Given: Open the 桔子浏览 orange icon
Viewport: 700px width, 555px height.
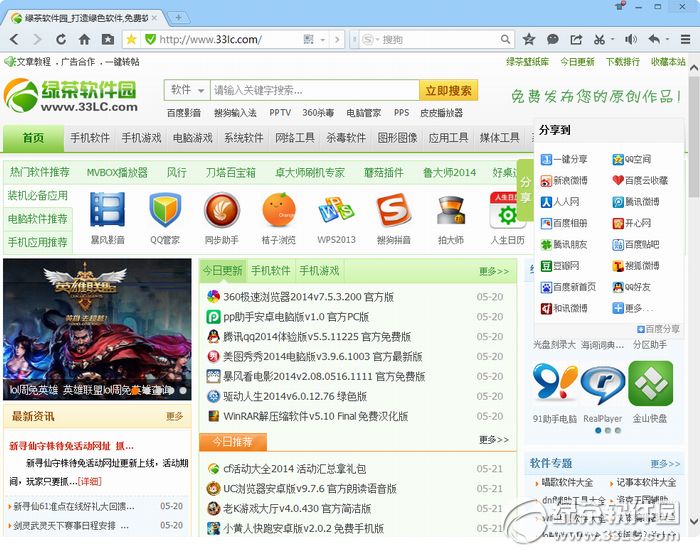Looking at the screenshot, I should [x=279, y=209].
